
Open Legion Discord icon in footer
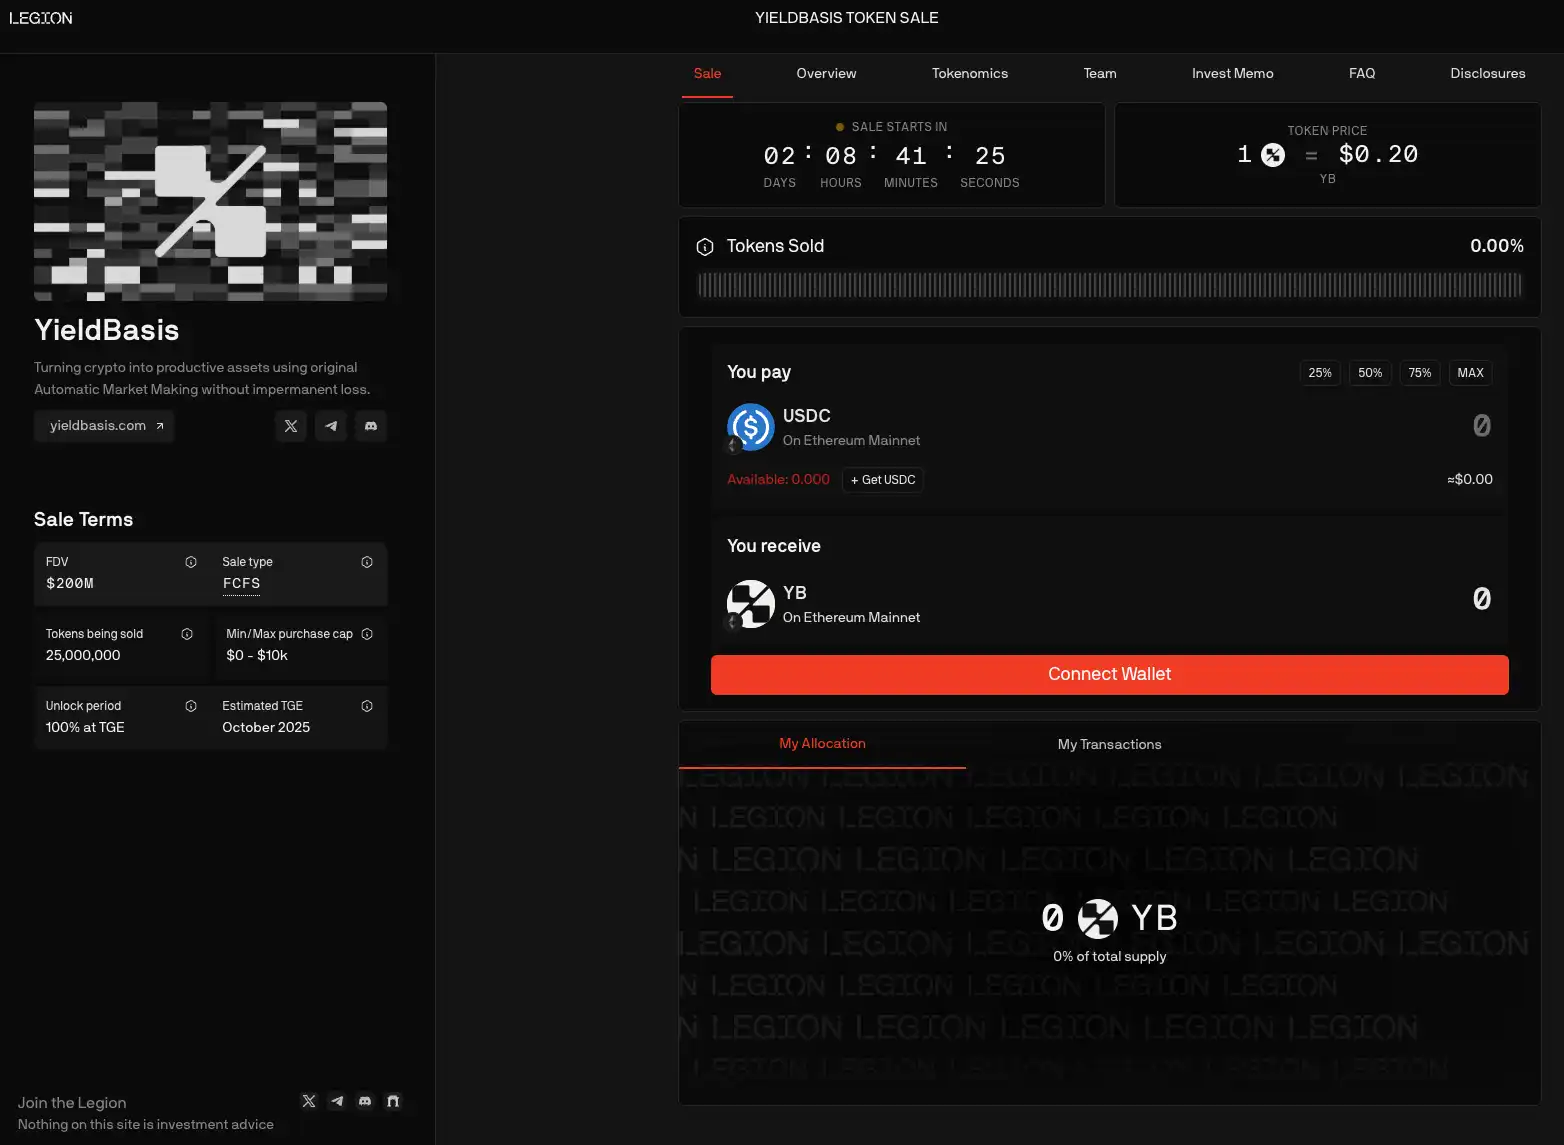pyautogui.click(x=365, y=1101)
